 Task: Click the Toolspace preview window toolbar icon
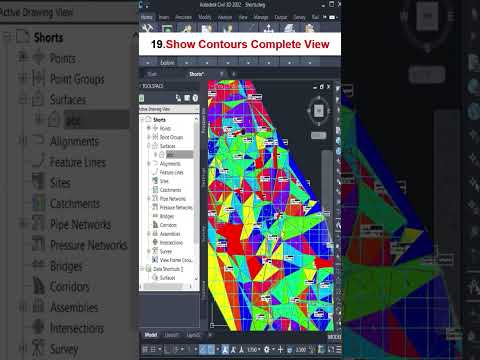pos(187,98)
